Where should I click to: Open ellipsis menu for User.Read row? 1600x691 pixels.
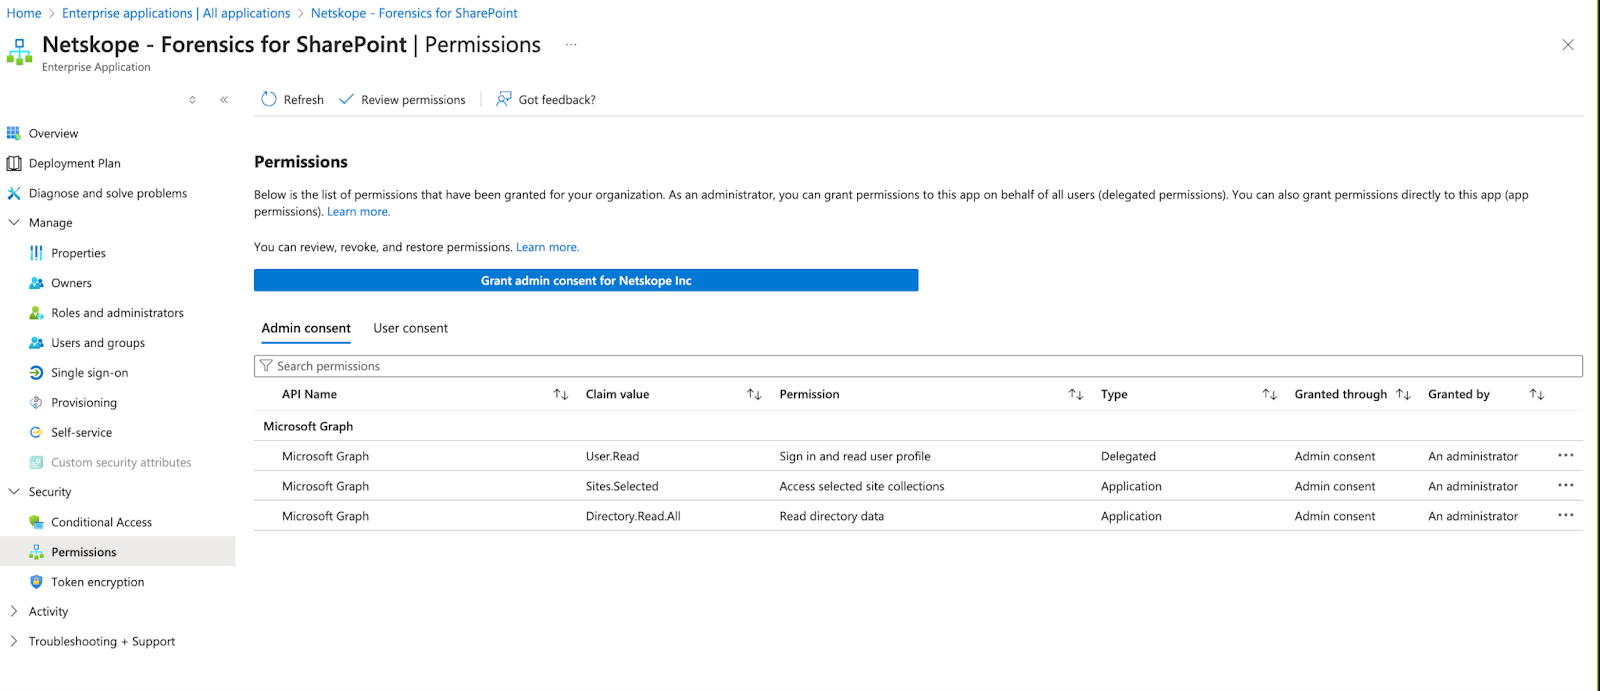click(x=1565, y=455)
